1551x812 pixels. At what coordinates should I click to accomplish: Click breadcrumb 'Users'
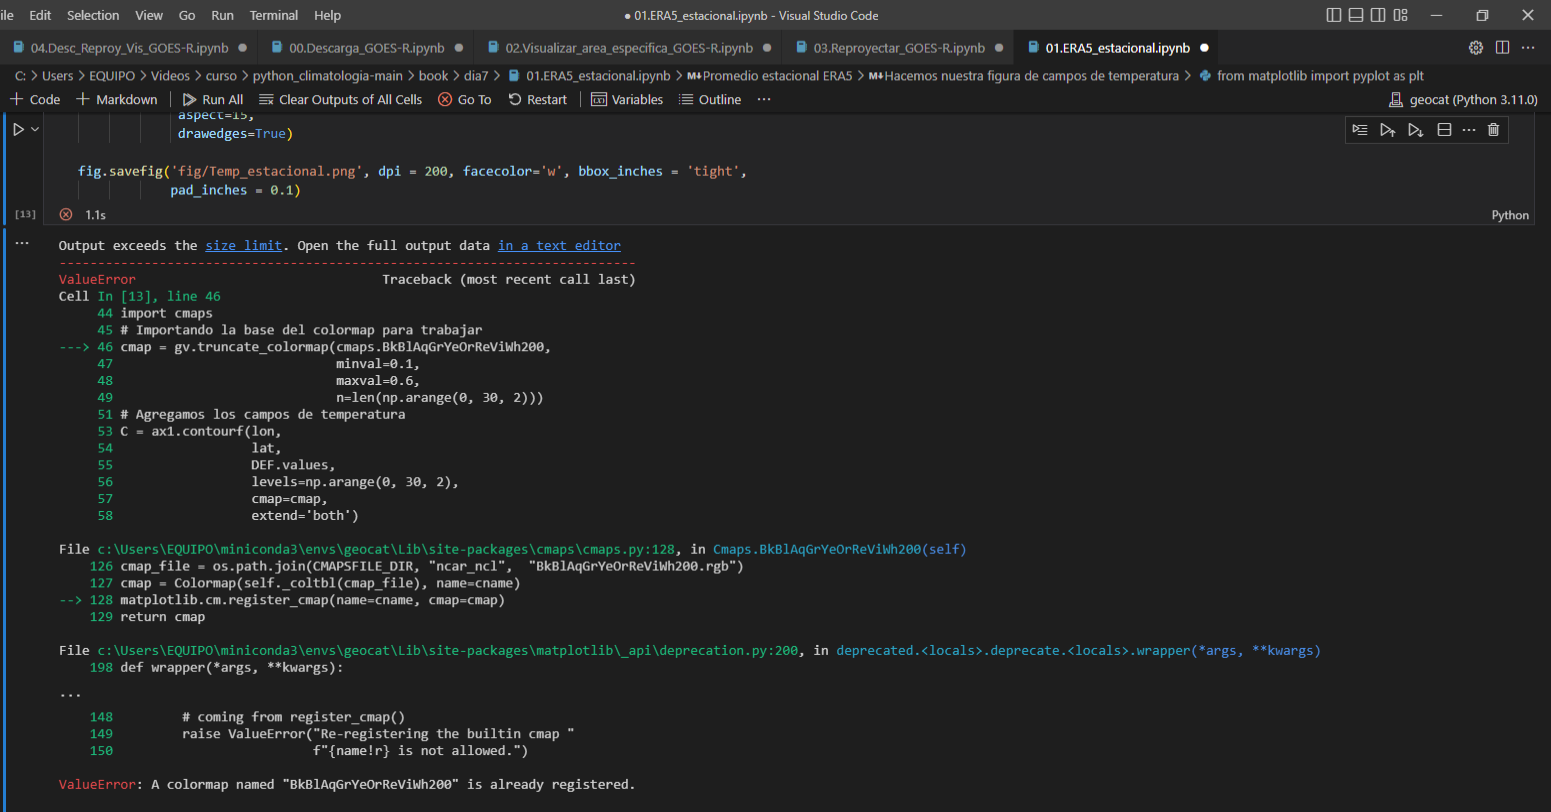coord(58,75)
